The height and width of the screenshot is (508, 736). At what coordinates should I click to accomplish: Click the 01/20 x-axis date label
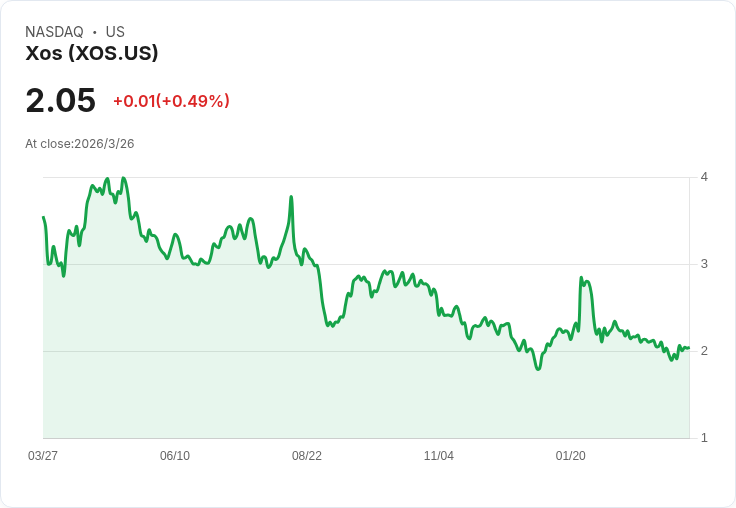click(571, 456)
